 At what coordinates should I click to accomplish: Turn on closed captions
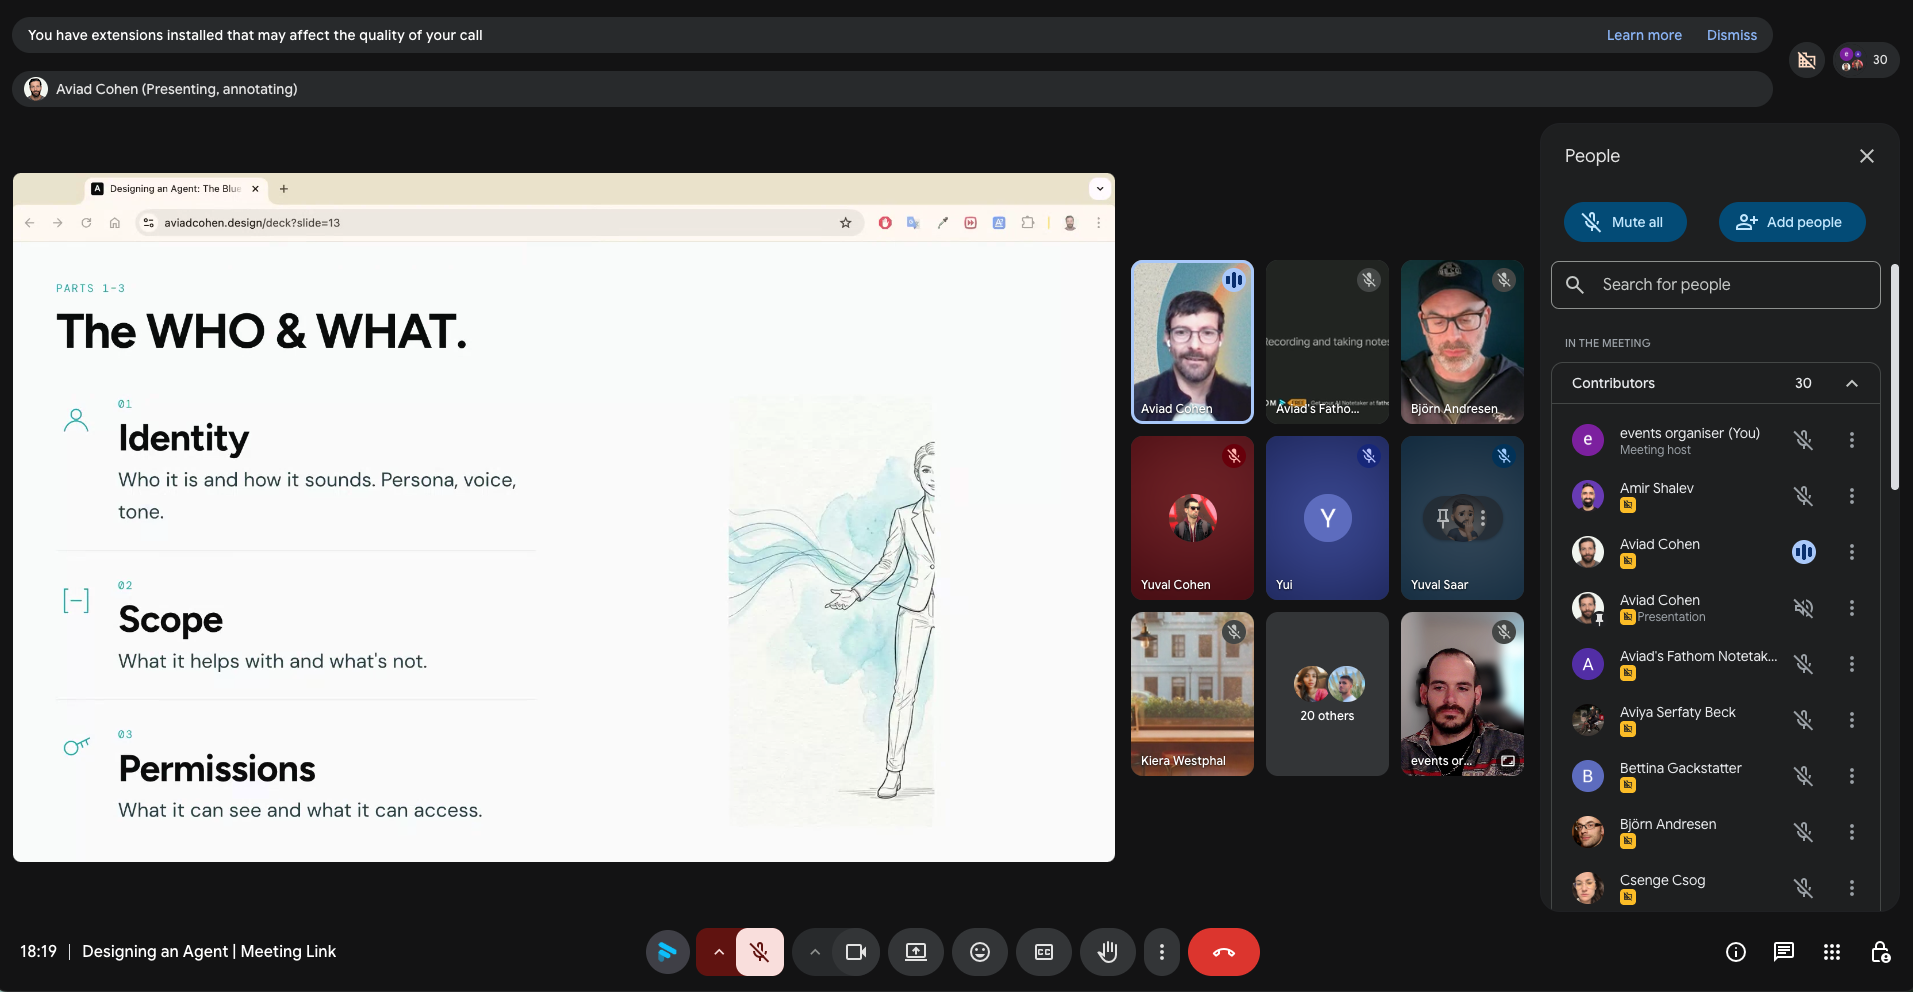pyautogui.click(x=1044, y=952)
